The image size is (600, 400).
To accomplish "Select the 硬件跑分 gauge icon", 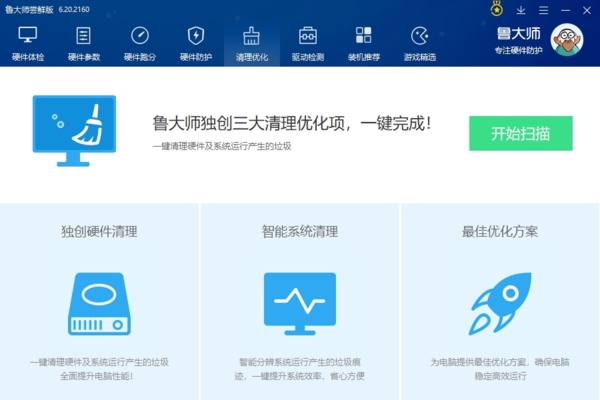I will tap(140, 36).
